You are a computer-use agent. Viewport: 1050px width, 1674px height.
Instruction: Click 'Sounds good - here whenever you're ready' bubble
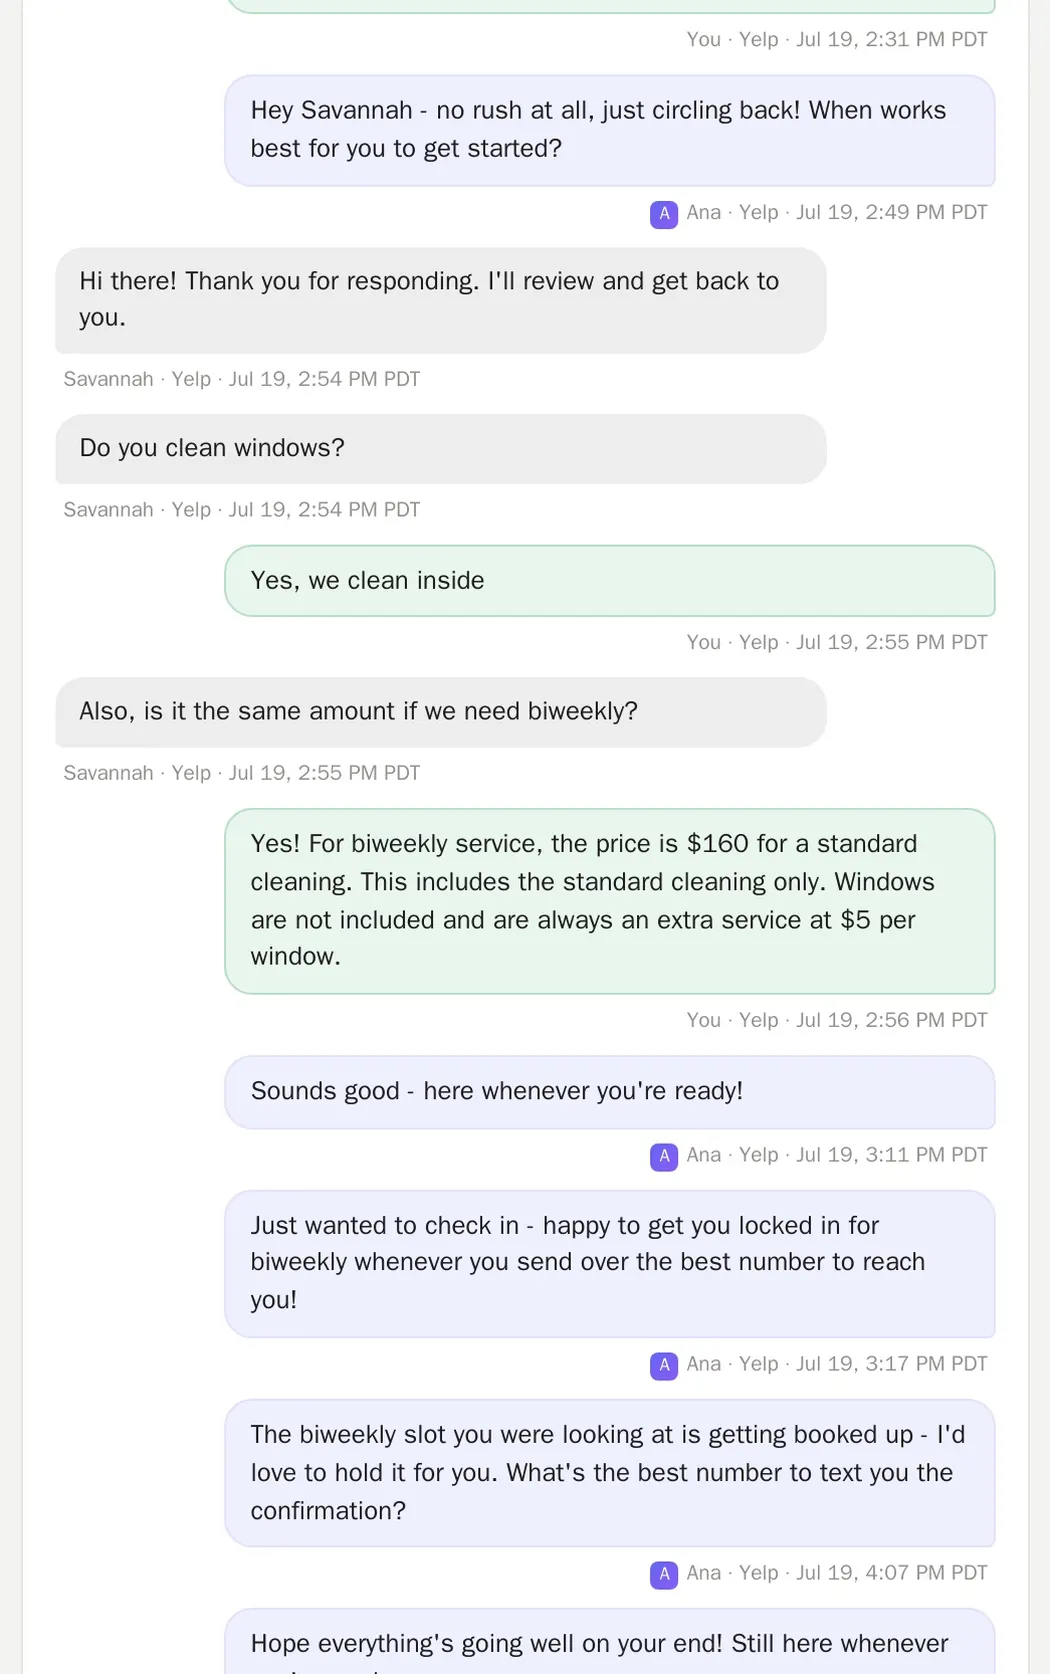[610, 1092]
